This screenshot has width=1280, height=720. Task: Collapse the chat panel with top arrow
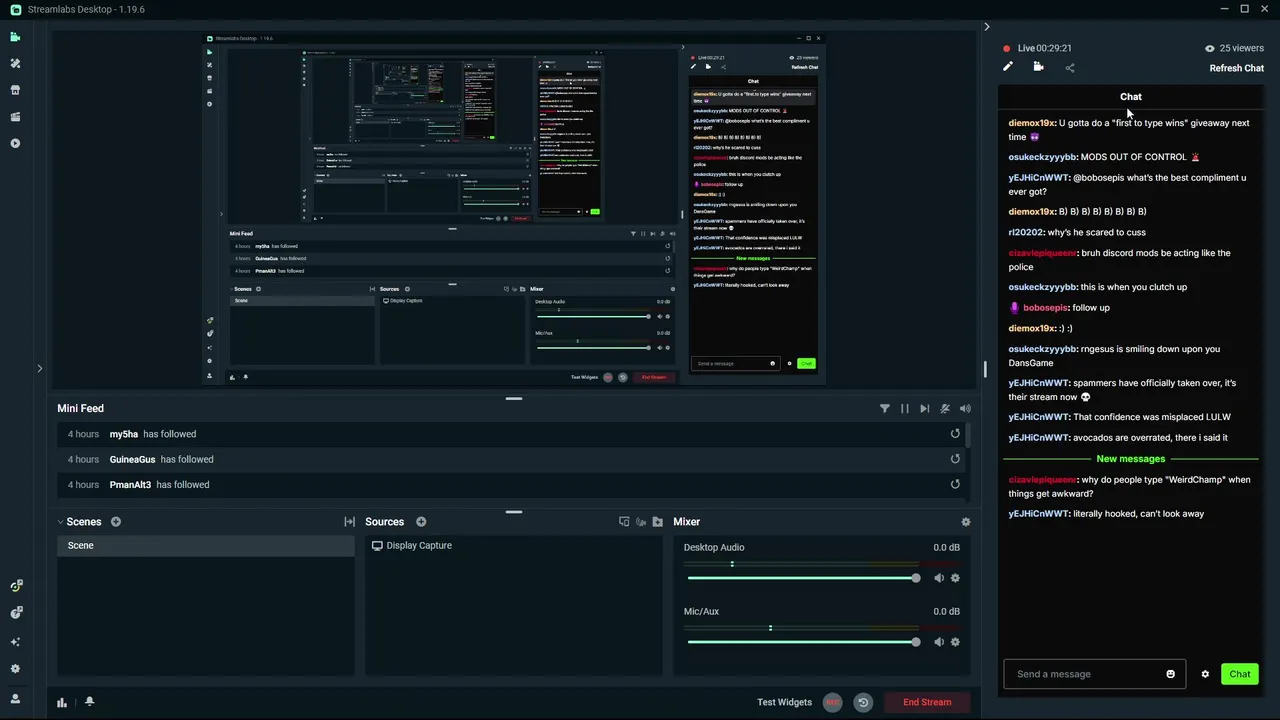point(986,27)
